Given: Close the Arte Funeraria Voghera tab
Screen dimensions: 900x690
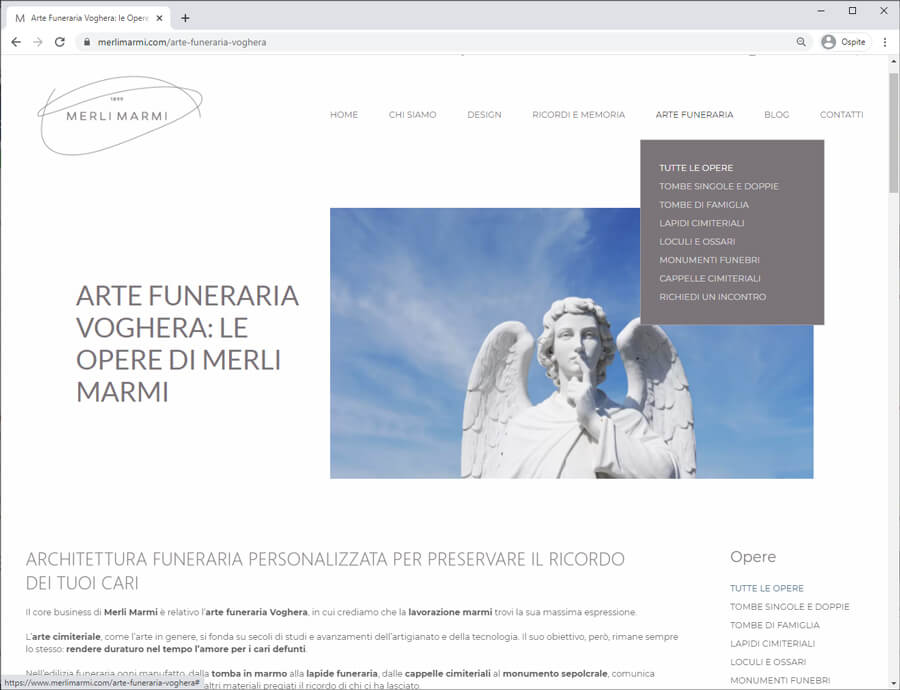Looking at the screenshot, I should (x=160, y=18).
